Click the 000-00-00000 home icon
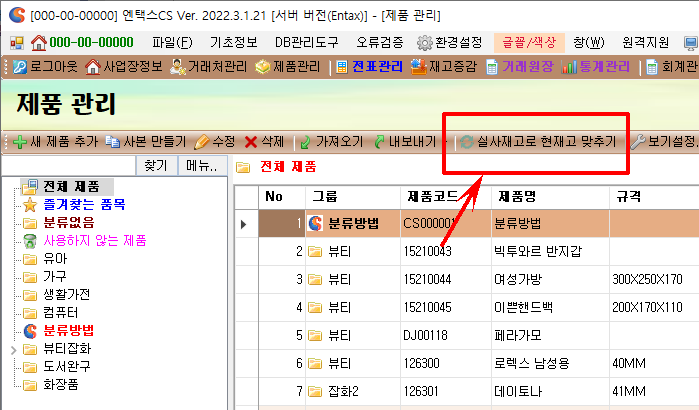 [38, 43]
